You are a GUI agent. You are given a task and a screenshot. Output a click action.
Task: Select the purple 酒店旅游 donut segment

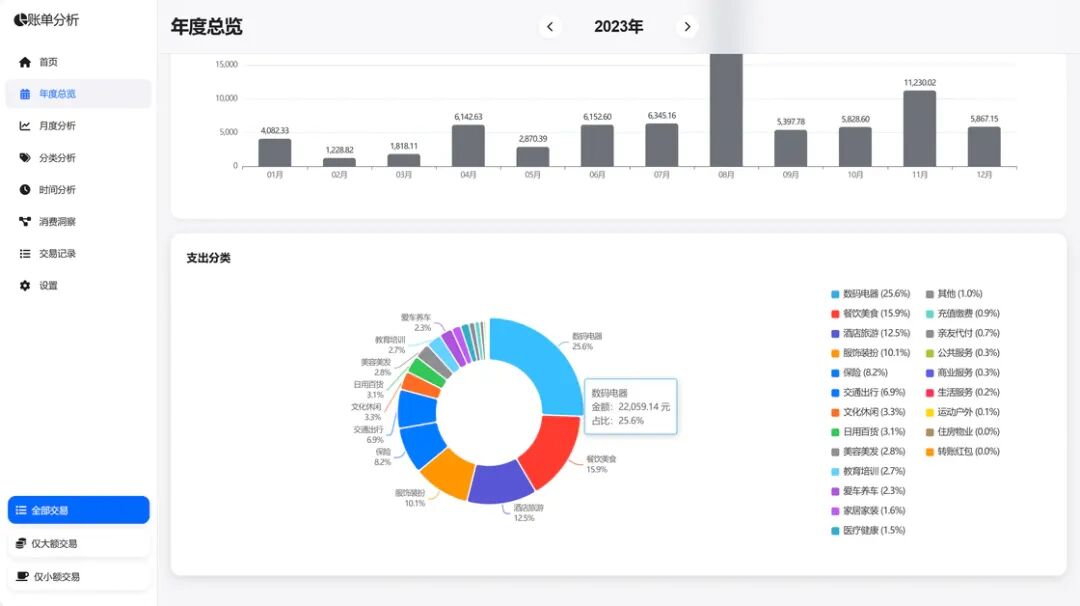[501, 482]
